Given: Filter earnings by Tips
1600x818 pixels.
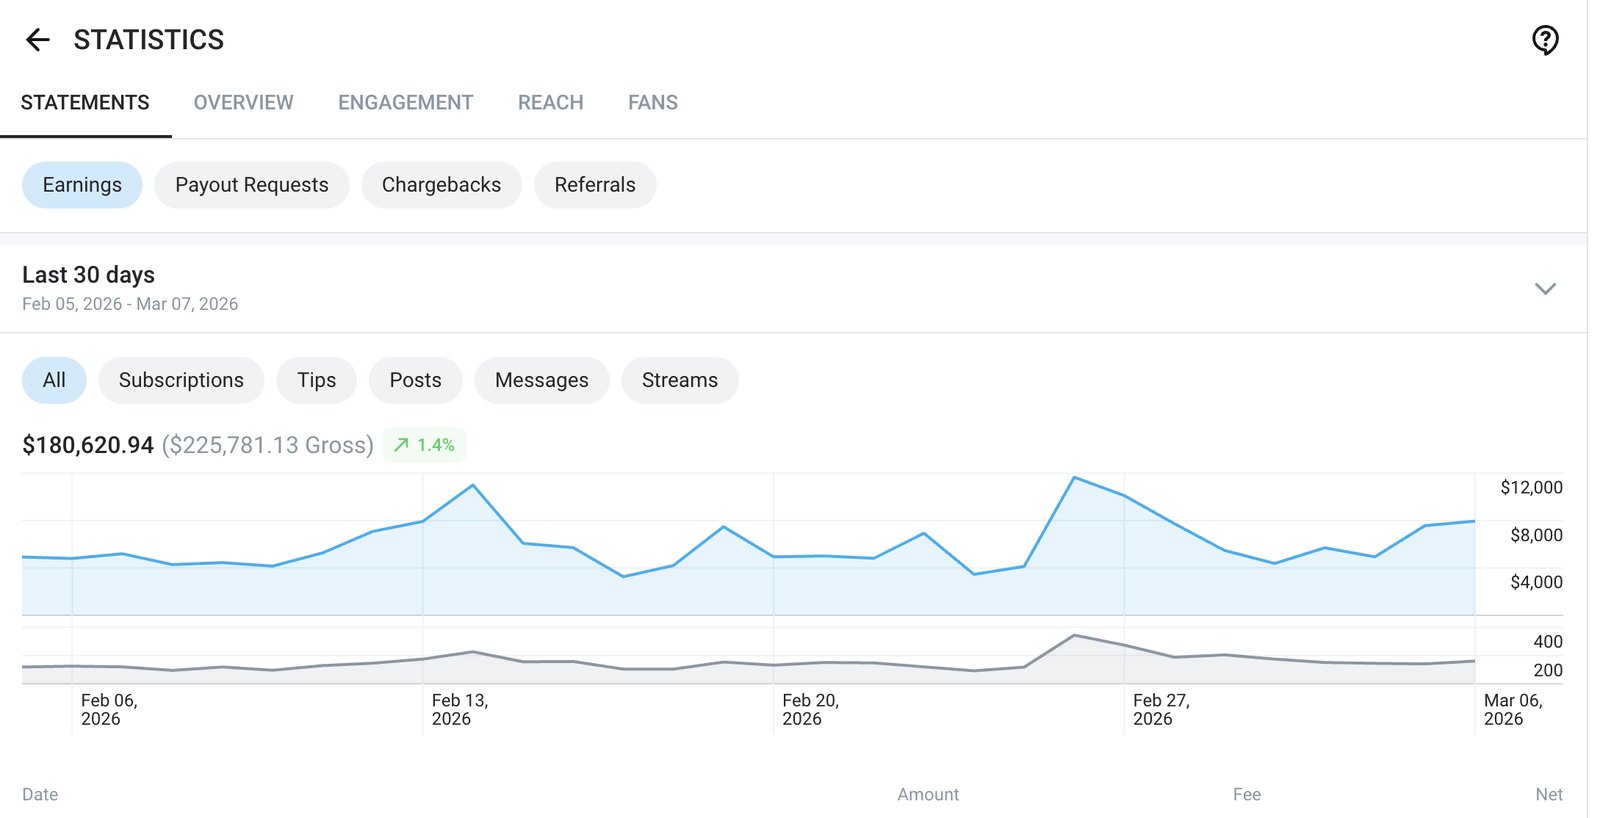Looking at the screenshot, I should pos(316,380).
